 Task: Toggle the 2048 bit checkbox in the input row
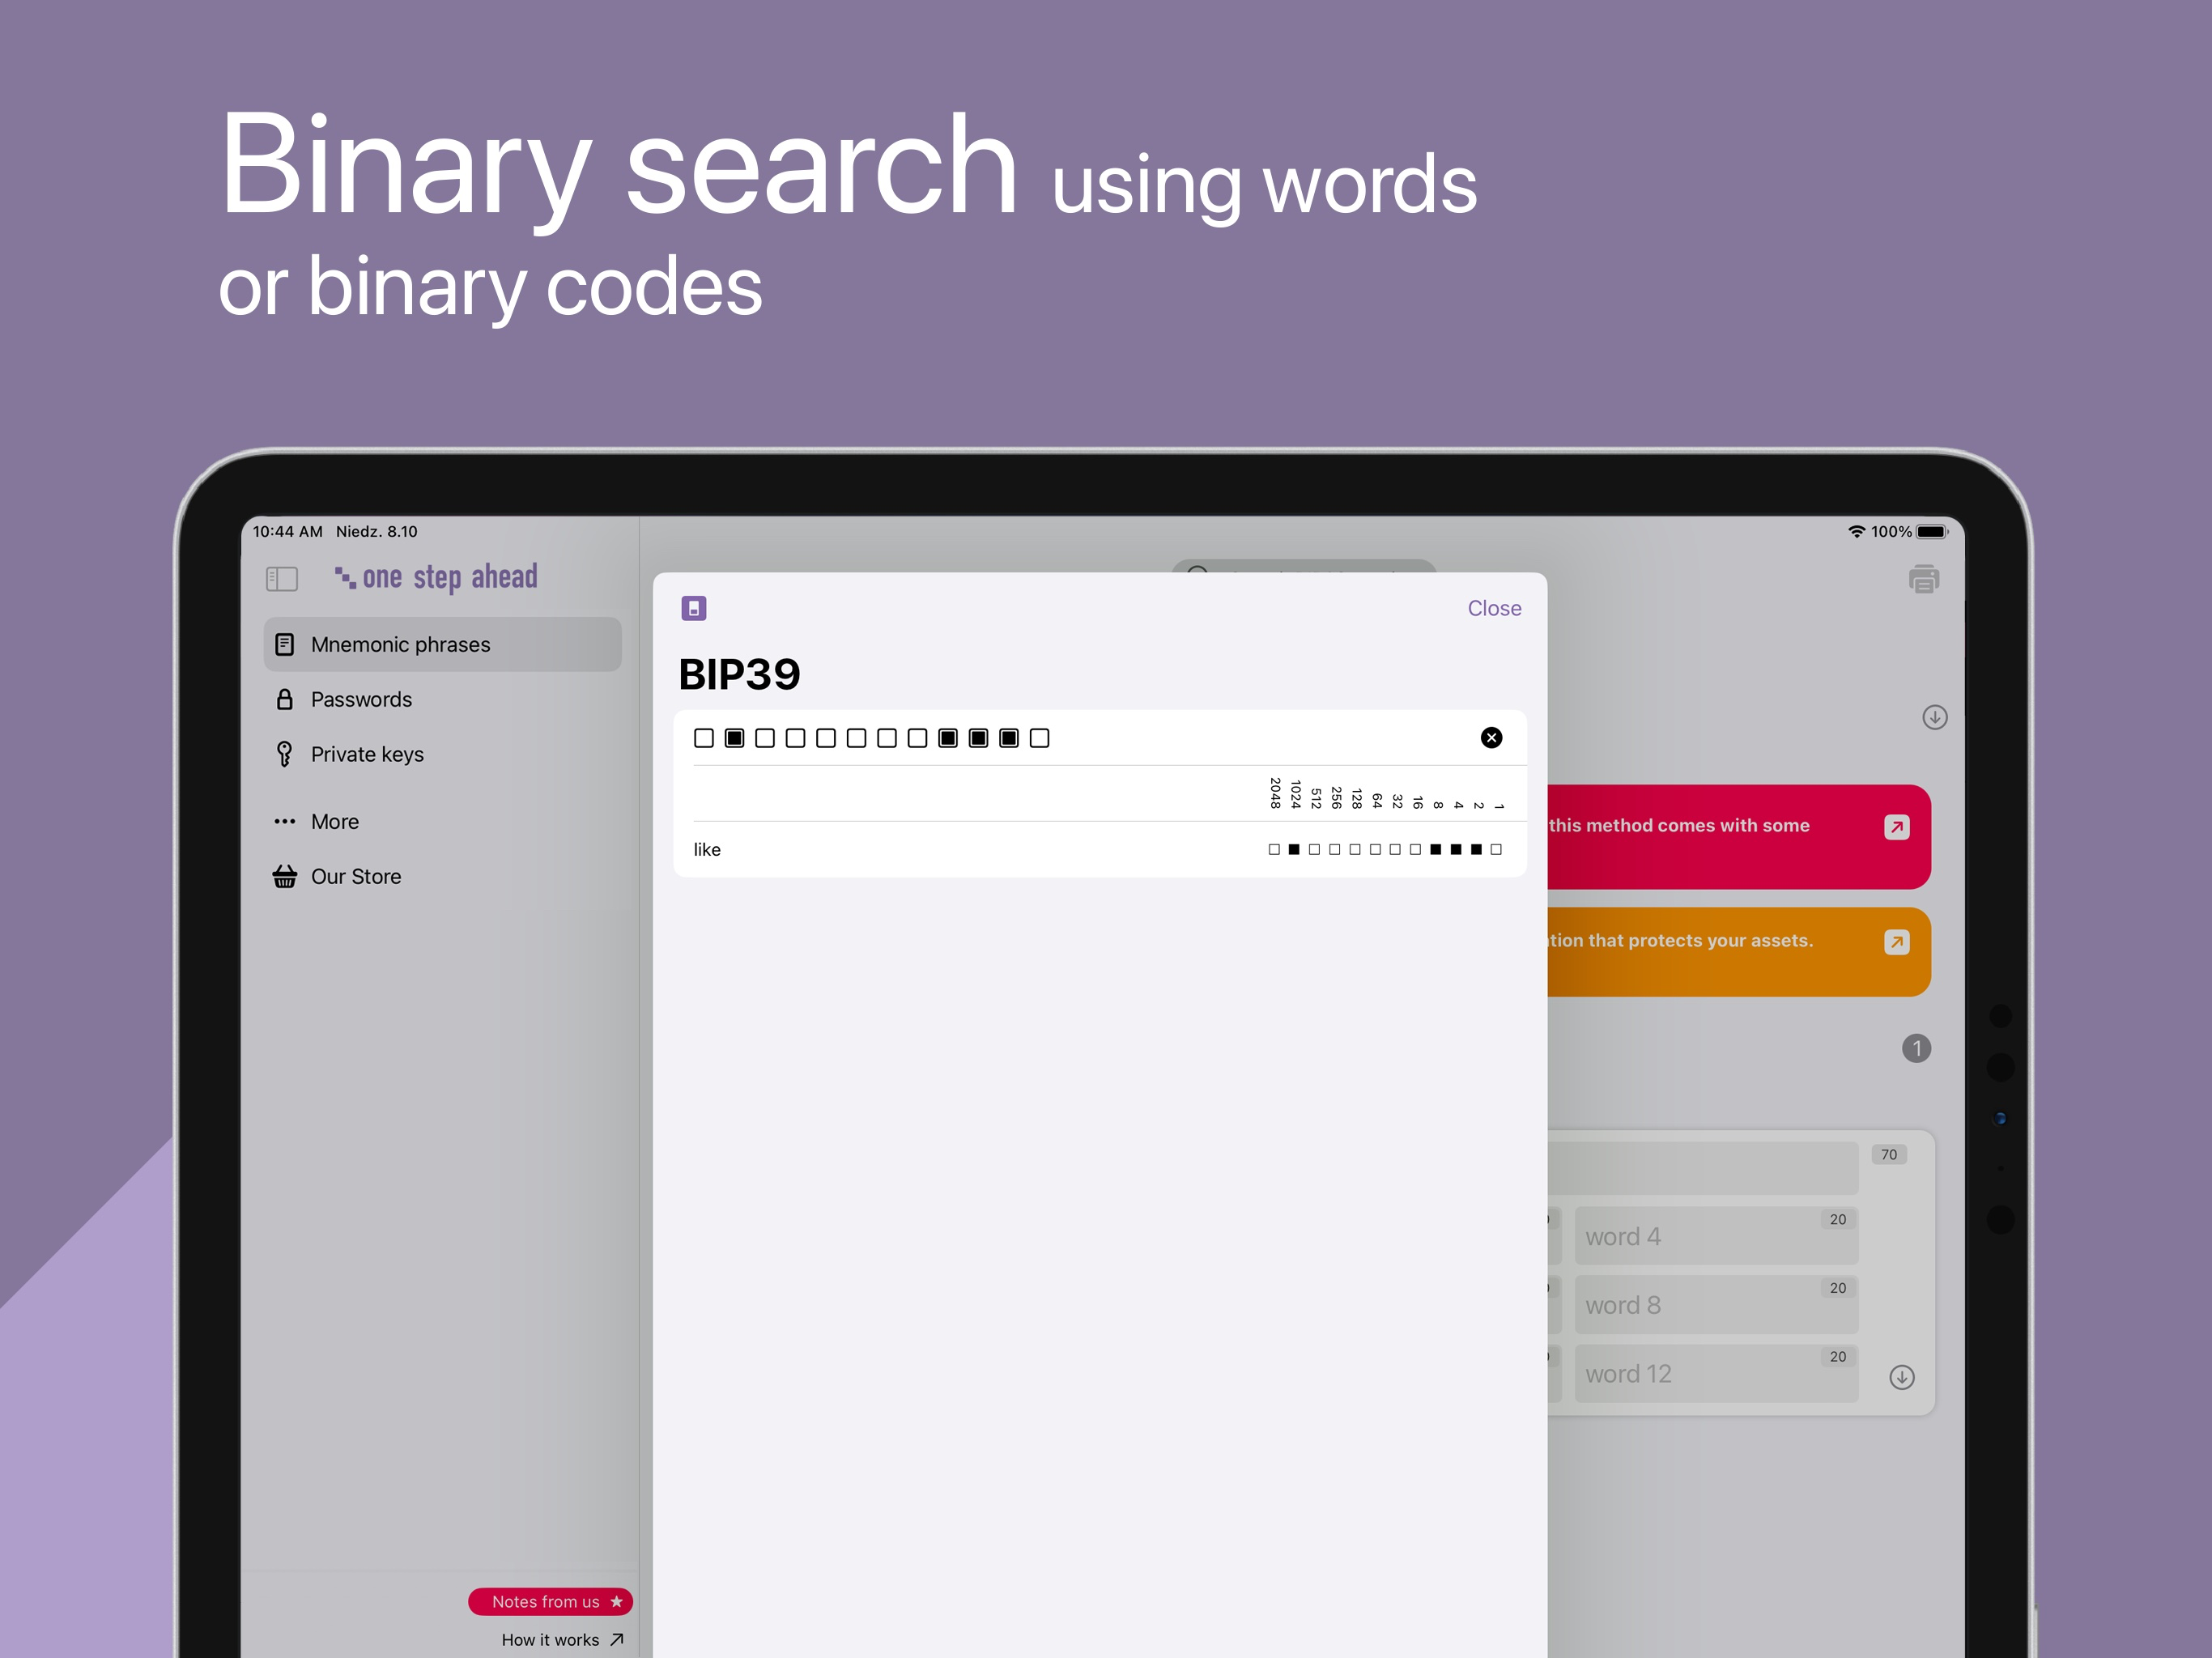click(x=704, y=738)
